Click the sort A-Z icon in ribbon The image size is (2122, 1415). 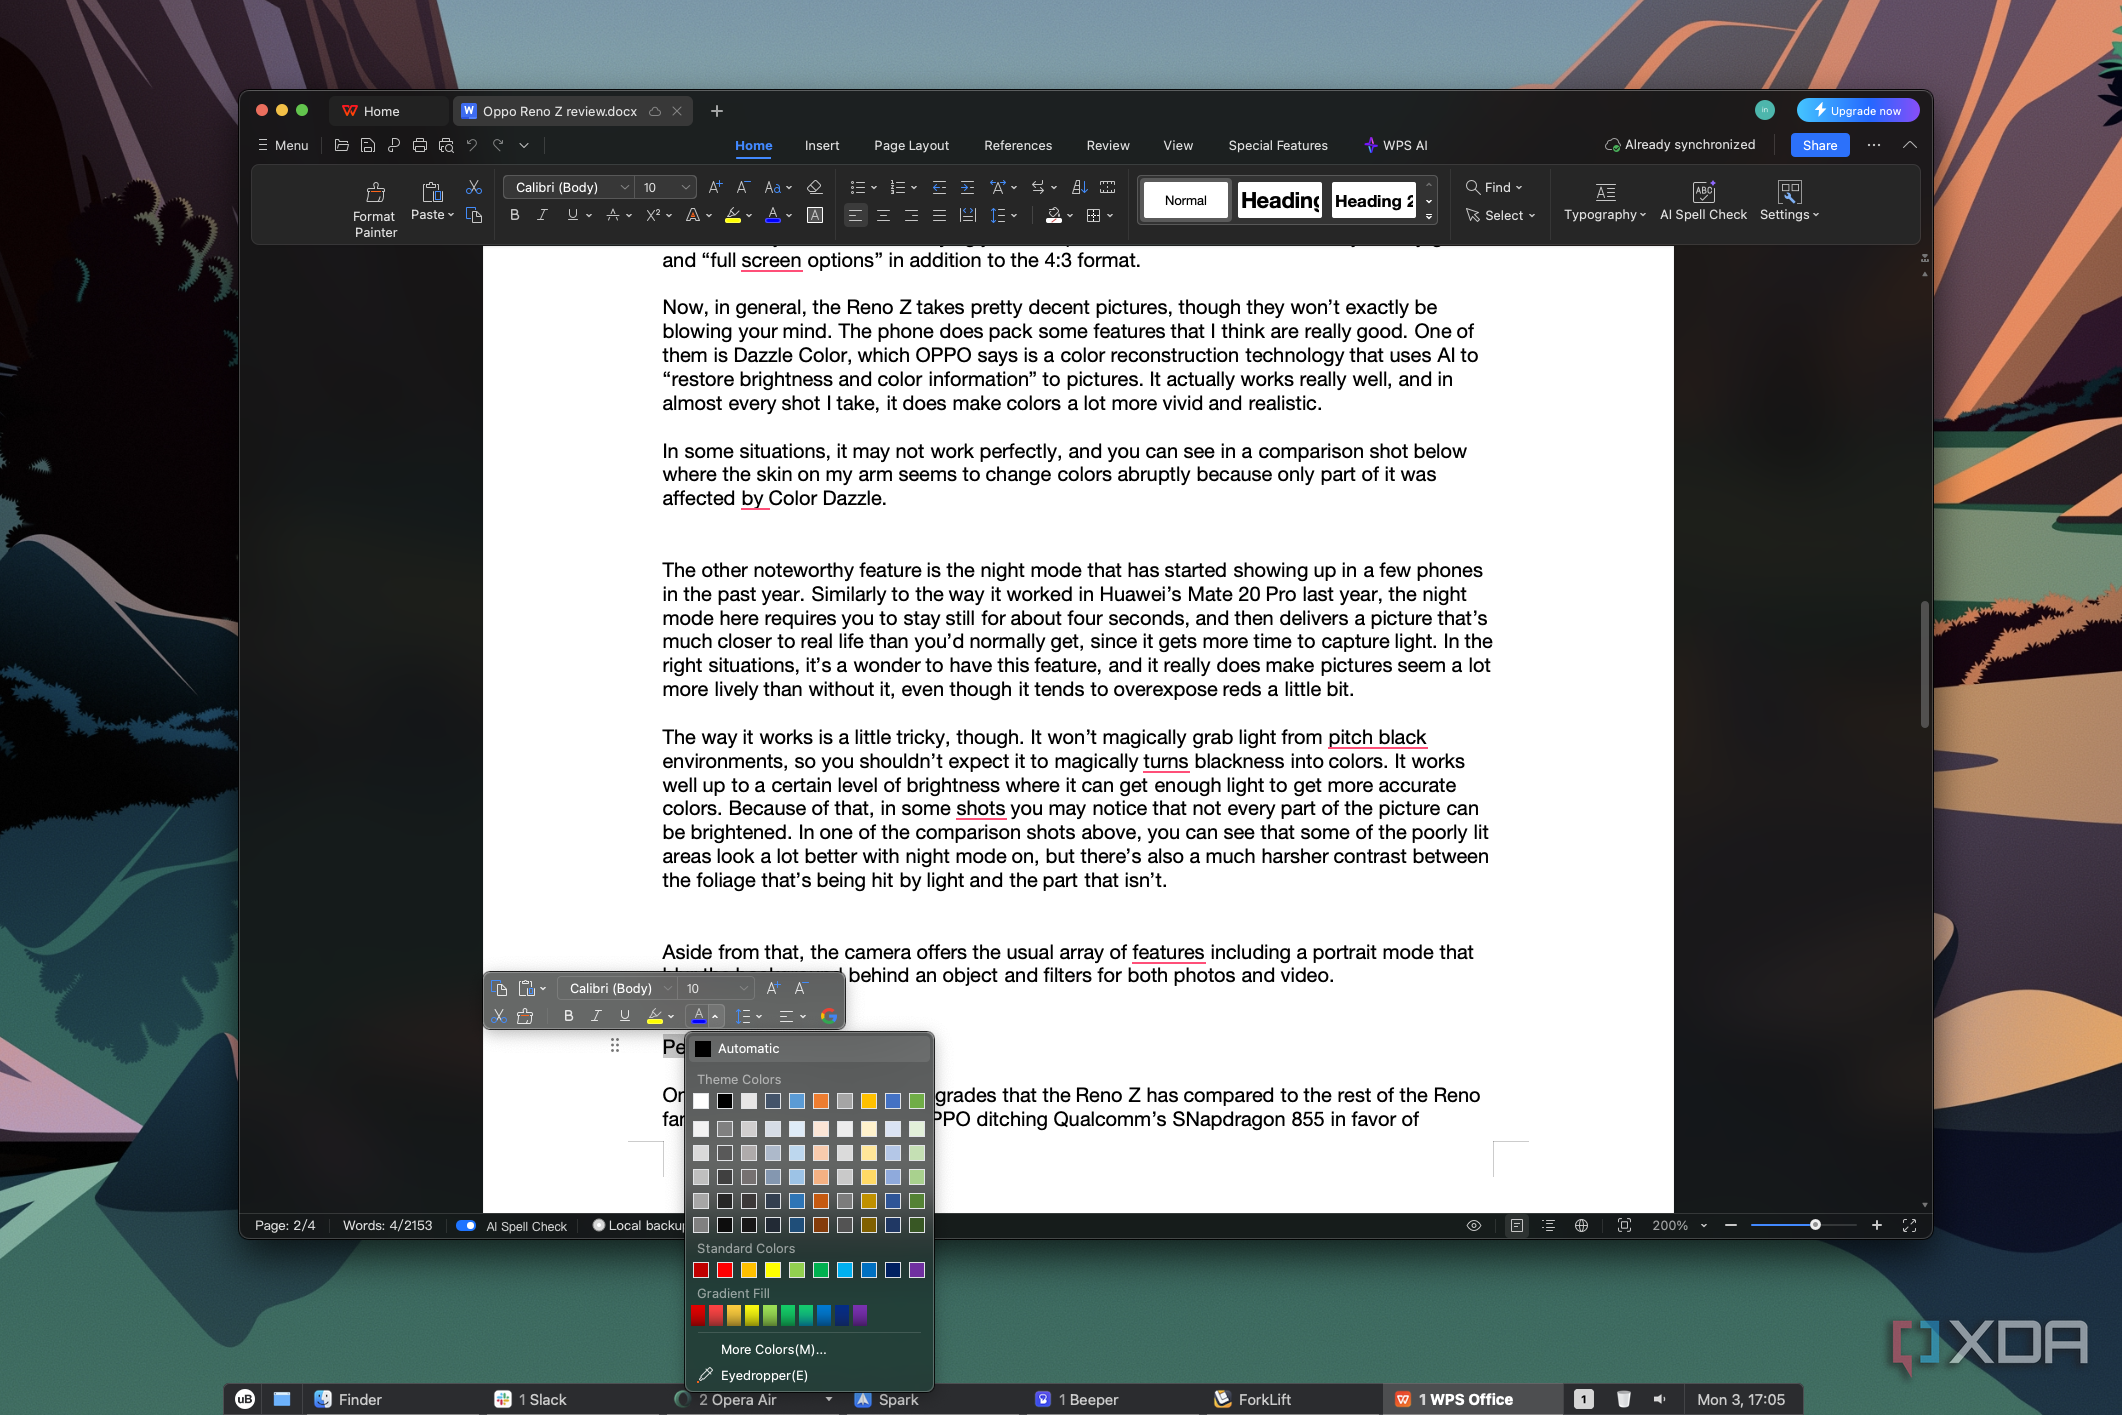coord(1079,187)
